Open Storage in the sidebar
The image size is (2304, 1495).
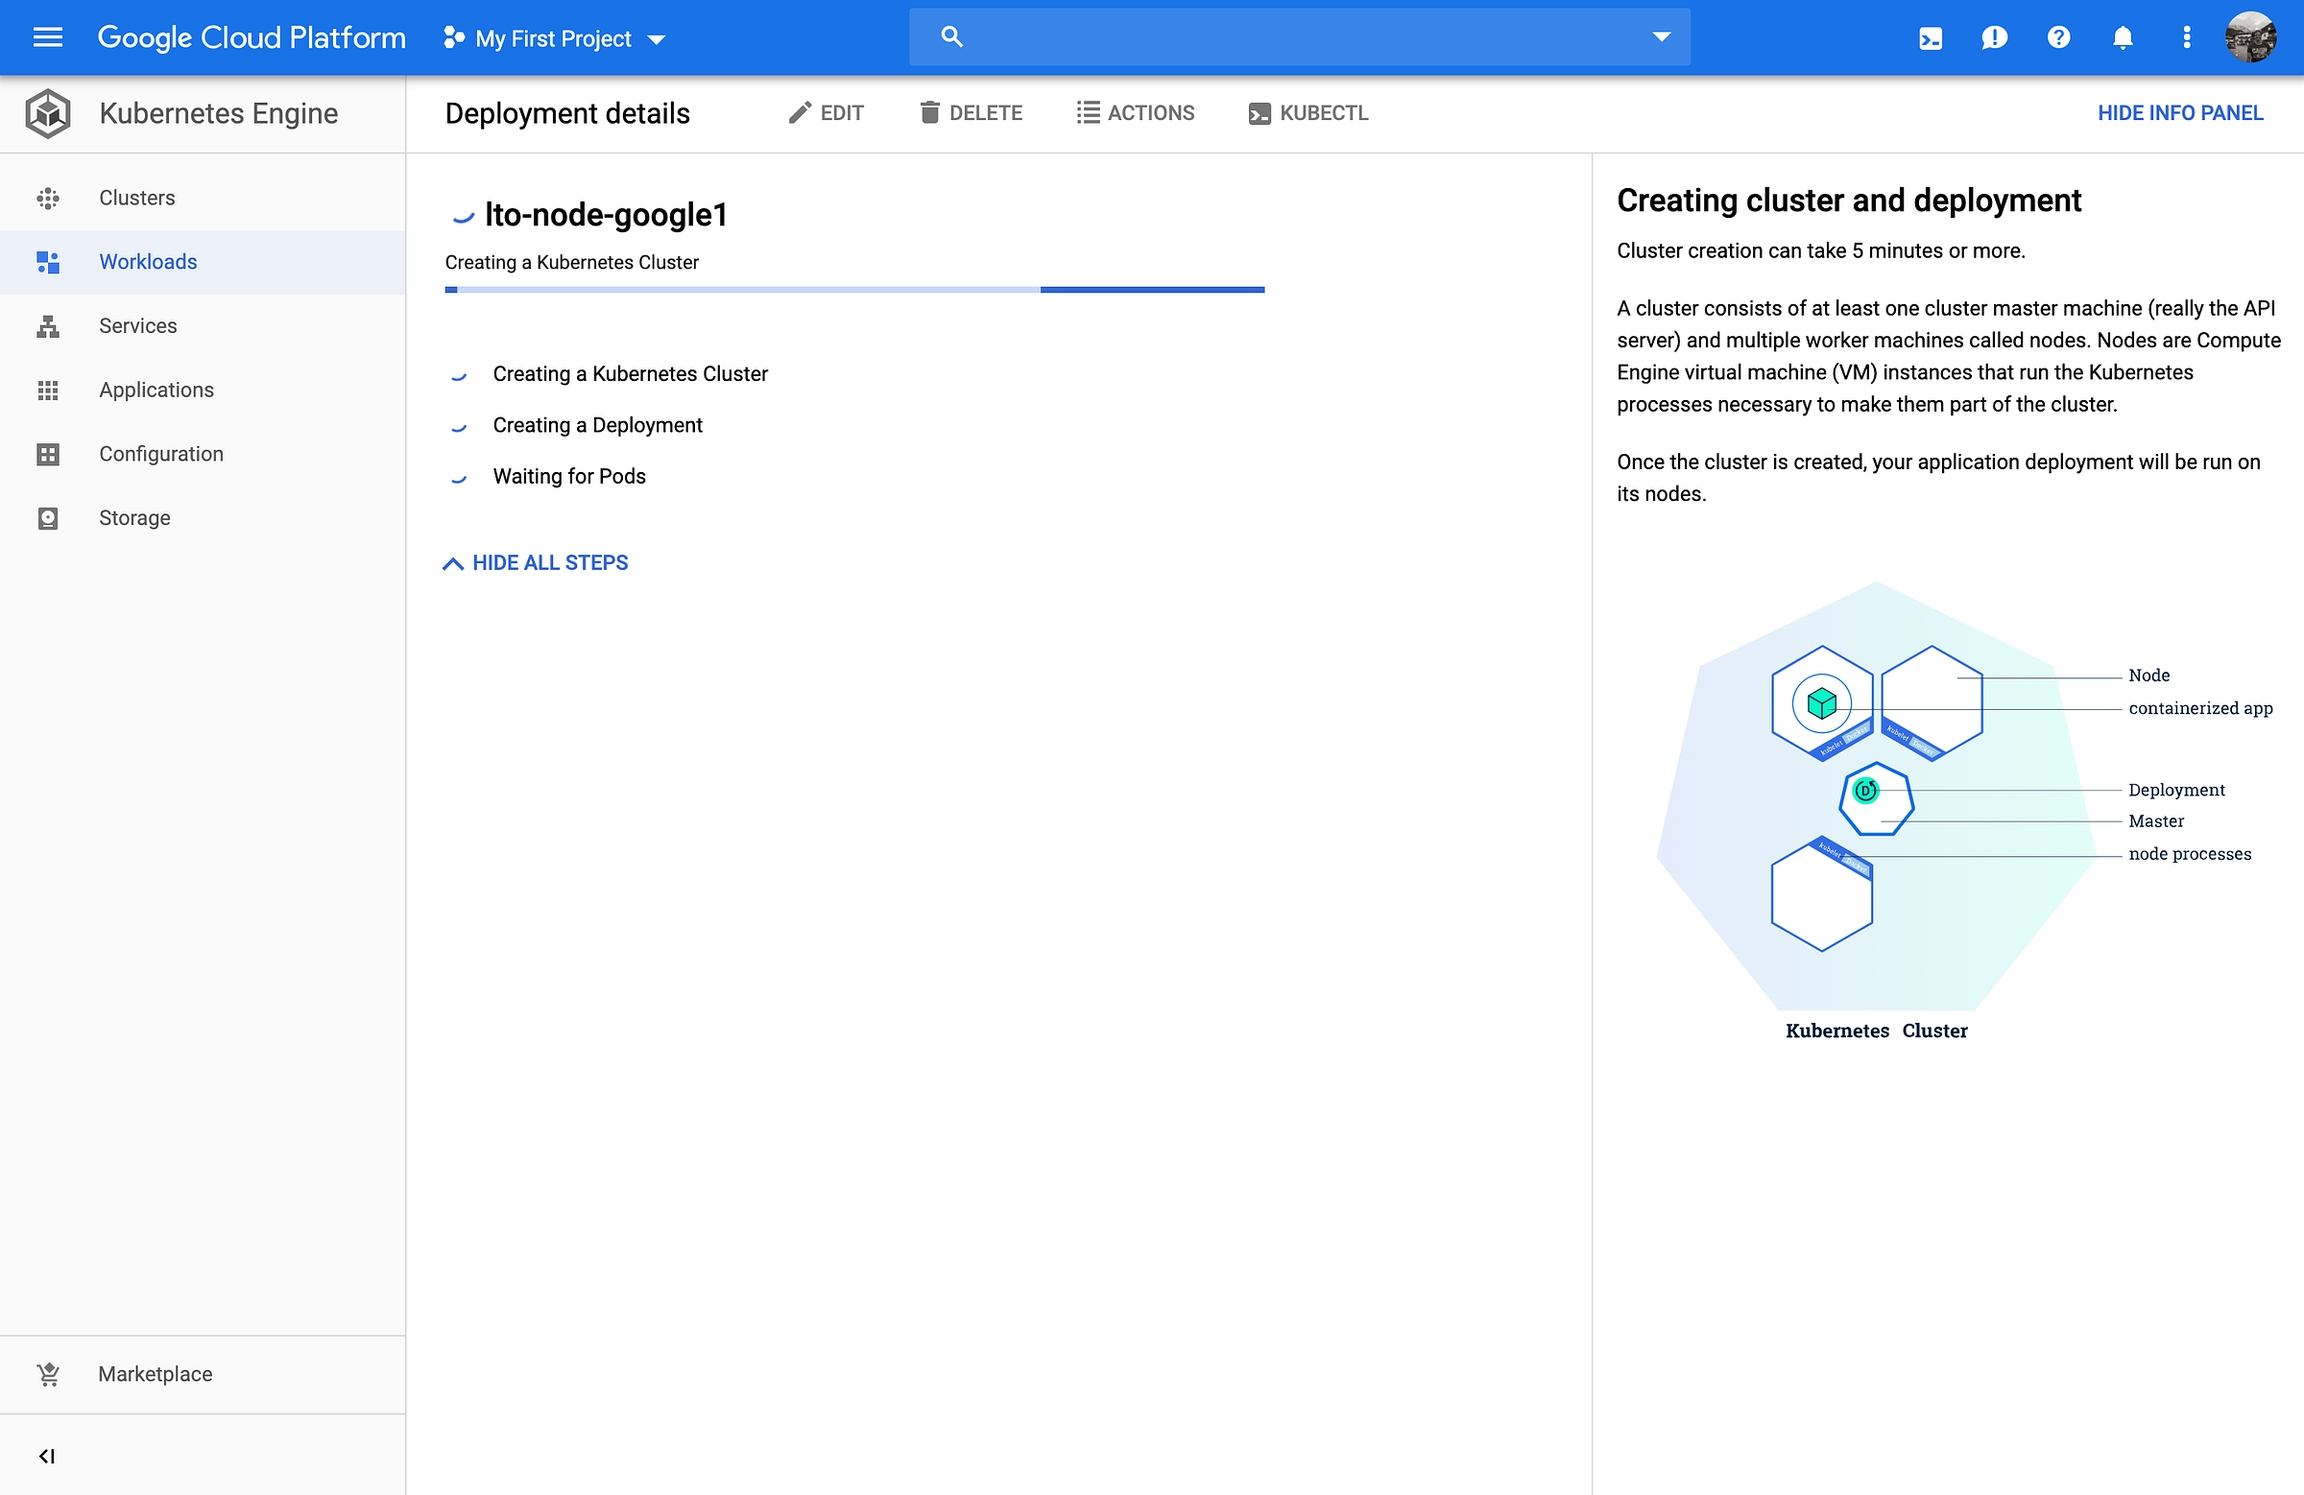[x=203, y=518]
